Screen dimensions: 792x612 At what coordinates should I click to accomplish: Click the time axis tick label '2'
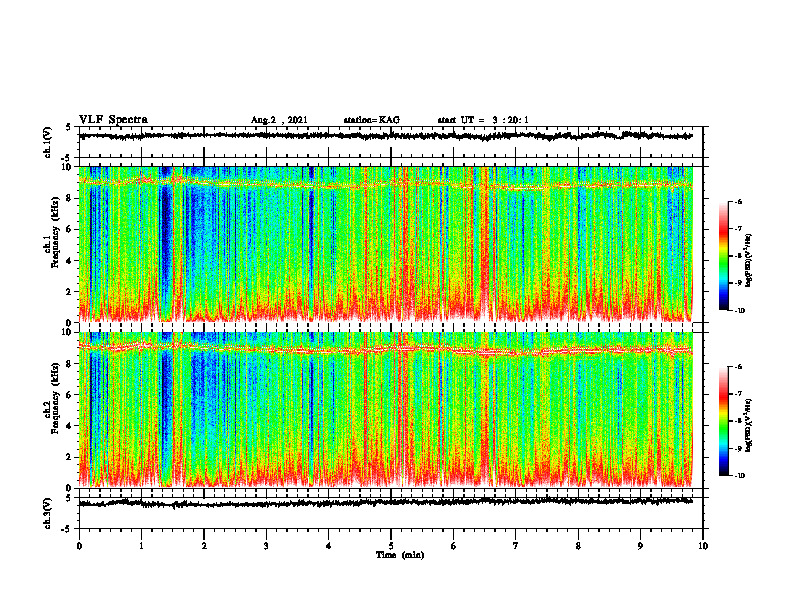pyautogui.click(x=204, y=546)
